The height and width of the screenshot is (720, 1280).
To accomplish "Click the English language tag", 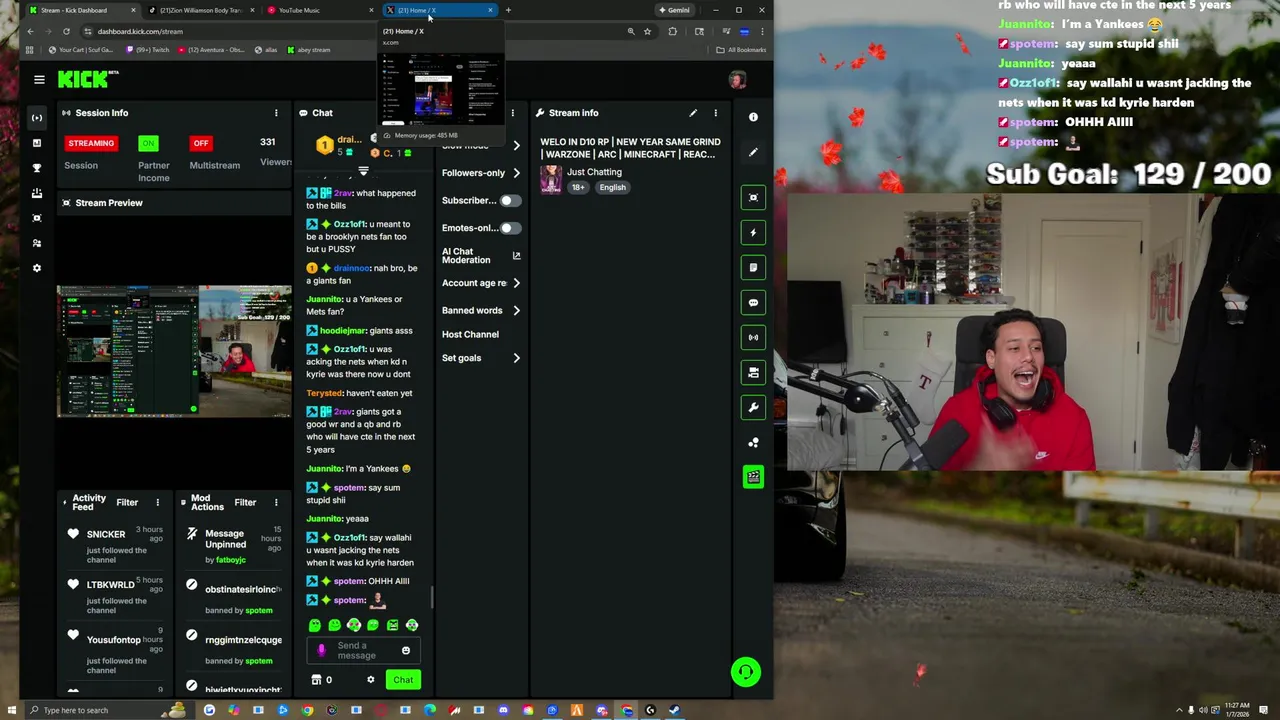I will coord(613,188).
